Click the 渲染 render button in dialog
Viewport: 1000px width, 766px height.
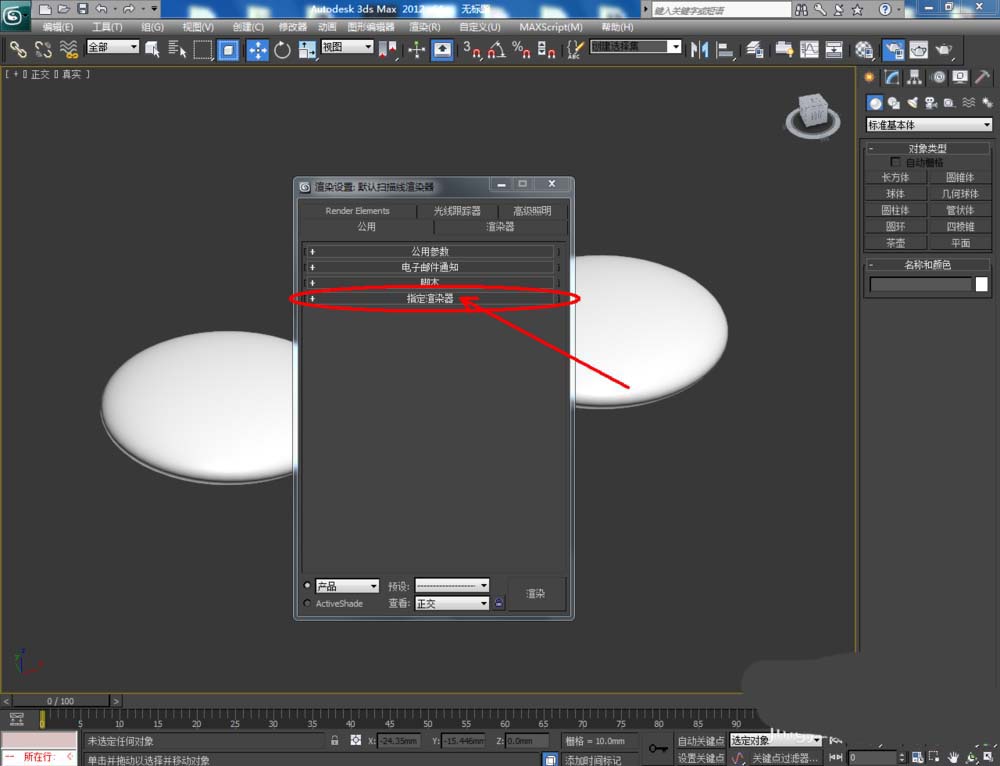click(536, 594)
